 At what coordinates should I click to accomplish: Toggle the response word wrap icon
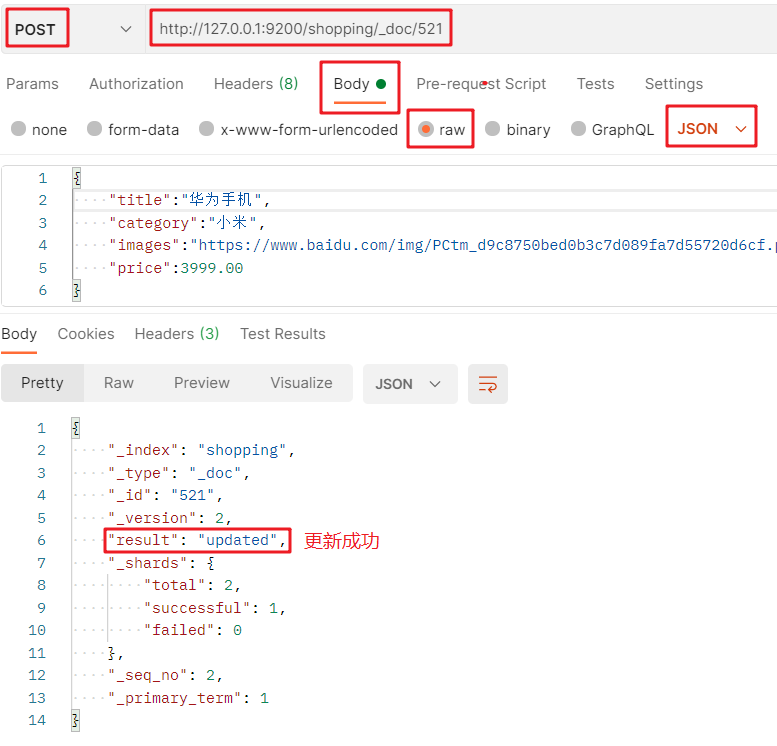coord(488,384)
